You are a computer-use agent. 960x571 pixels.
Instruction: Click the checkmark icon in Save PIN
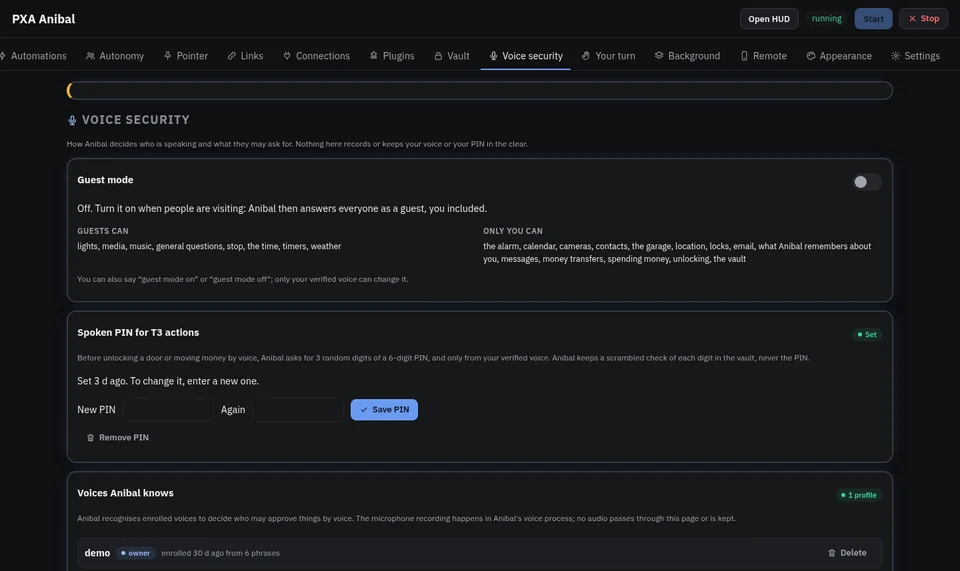(x=364, y=409)
